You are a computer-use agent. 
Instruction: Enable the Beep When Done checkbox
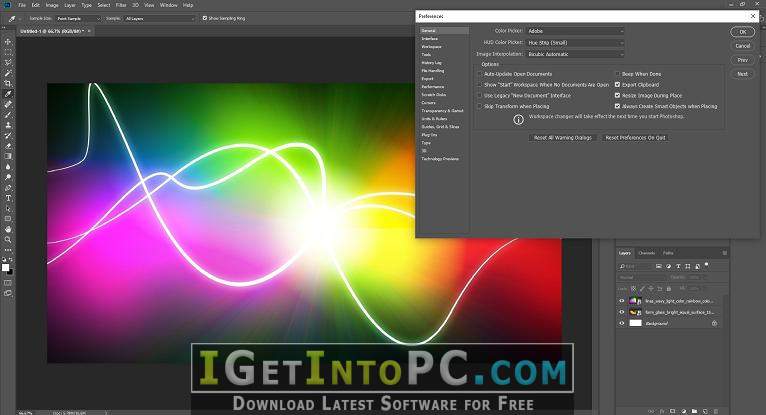[617, 74]
